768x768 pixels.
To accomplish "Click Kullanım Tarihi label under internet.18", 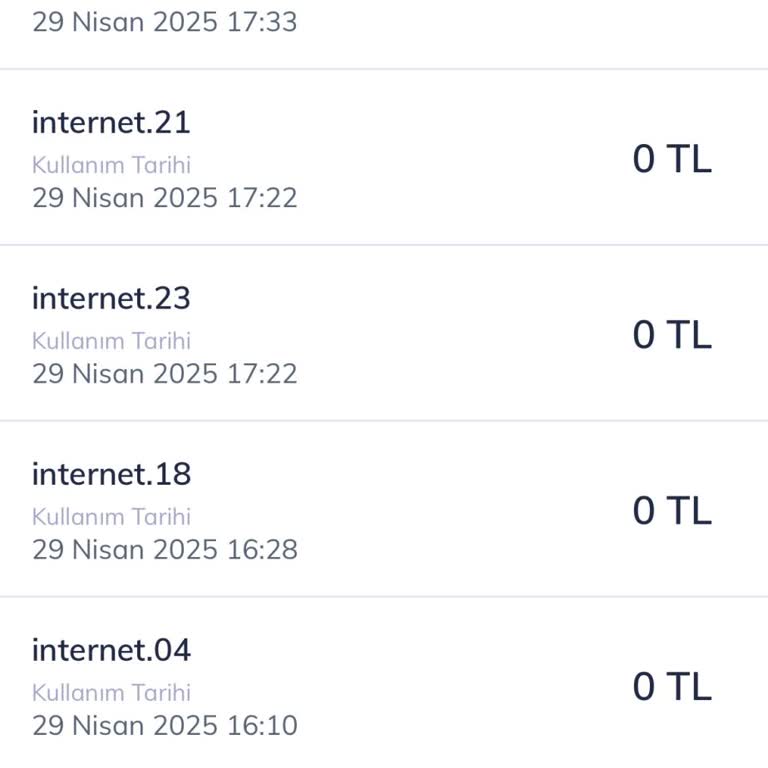I will [x=111, y=517].
